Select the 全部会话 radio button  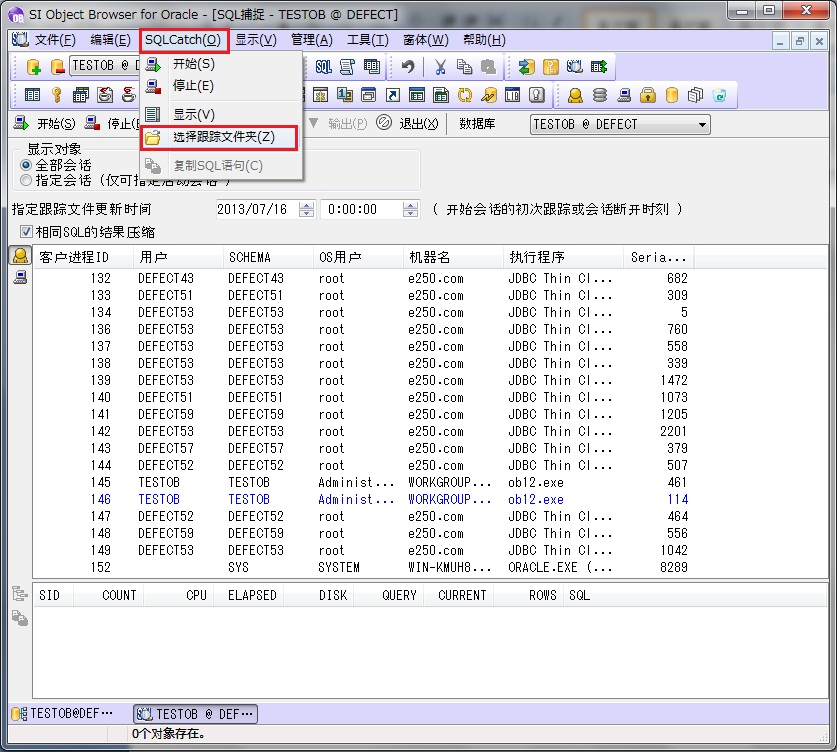[x=25, y=165]
